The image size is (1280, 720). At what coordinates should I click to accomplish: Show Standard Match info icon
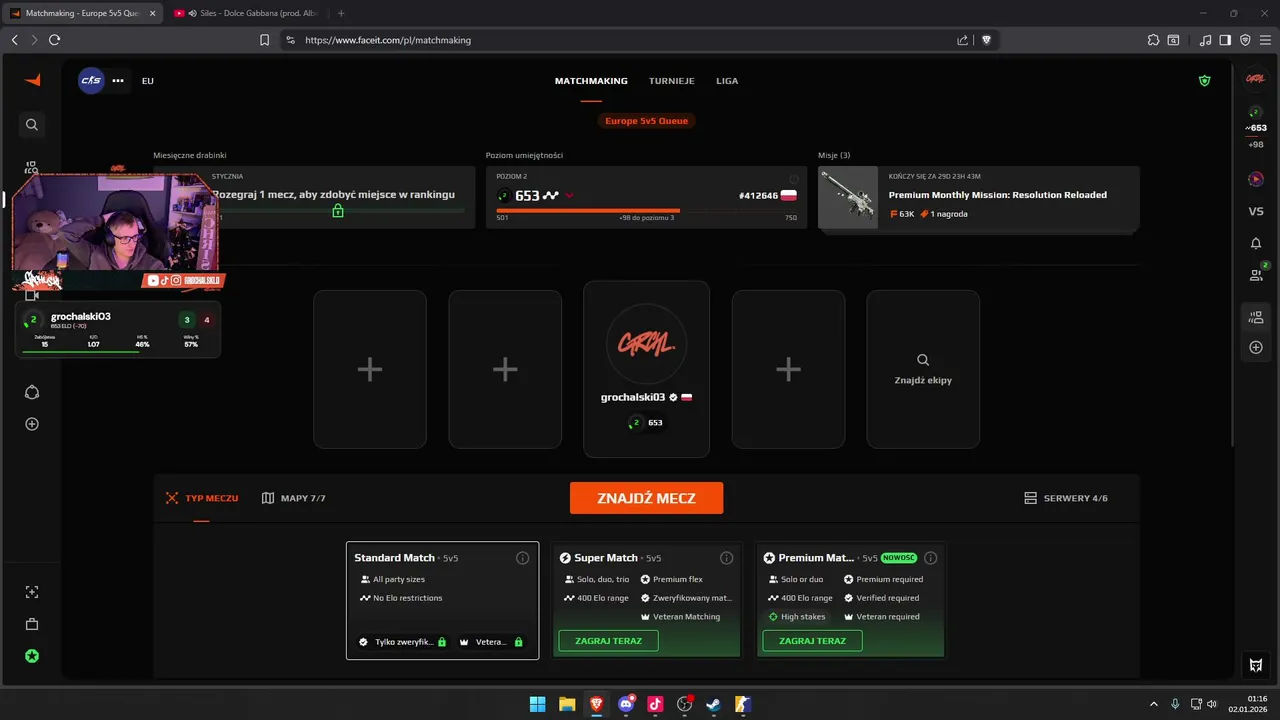tap(522, 558)
